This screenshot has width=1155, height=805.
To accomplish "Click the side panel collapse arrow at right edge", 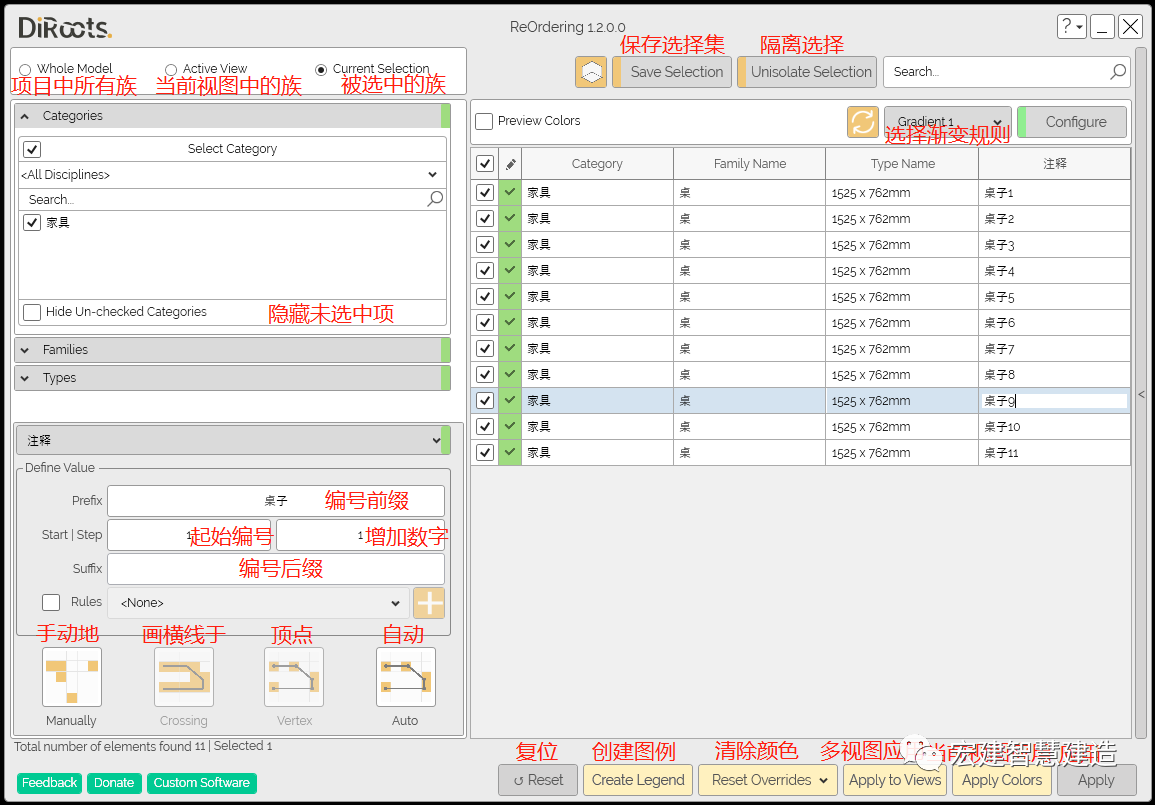I will (1141, 394).
